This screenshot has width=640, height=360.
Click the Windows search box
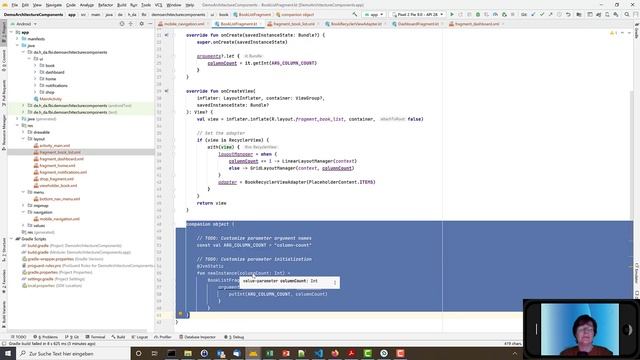click(x=73, y=353)
